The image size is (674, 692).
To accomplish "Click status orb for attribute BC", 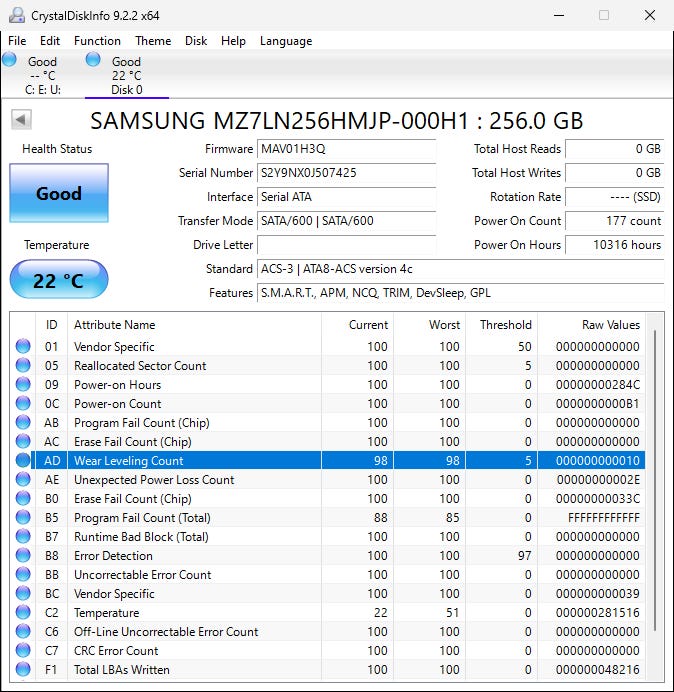I will tap(23, 593).
